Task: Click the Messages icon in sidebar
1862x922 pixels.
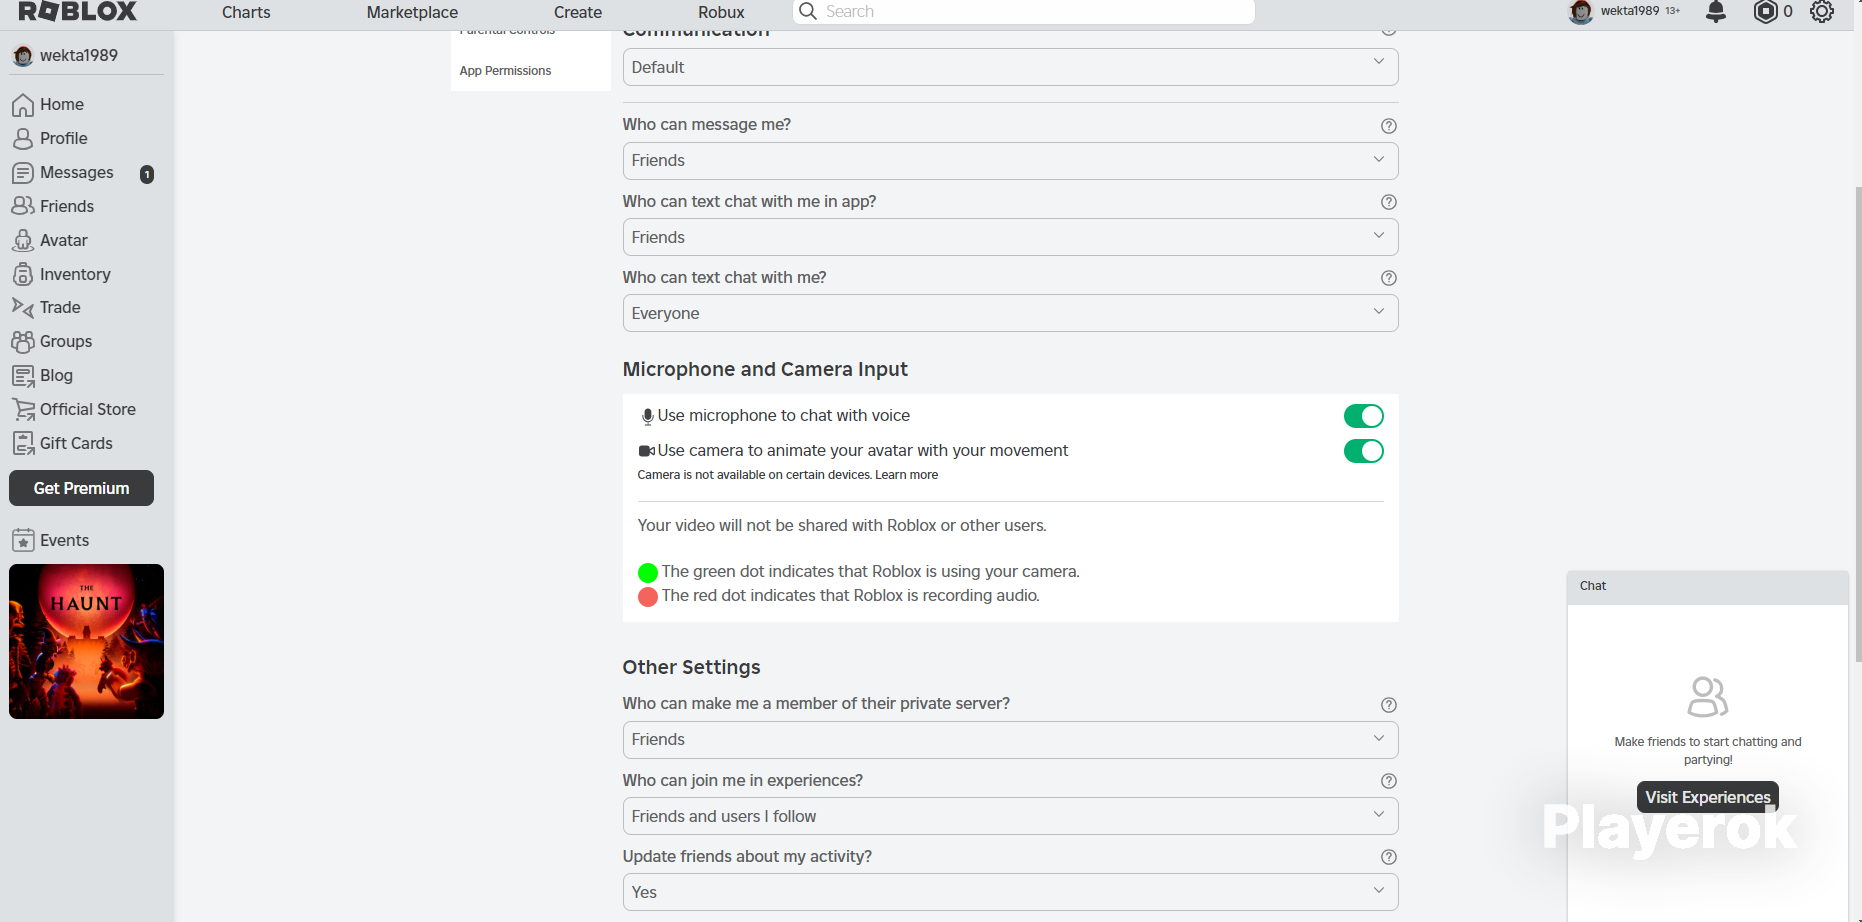Action: tap(23, 173)
